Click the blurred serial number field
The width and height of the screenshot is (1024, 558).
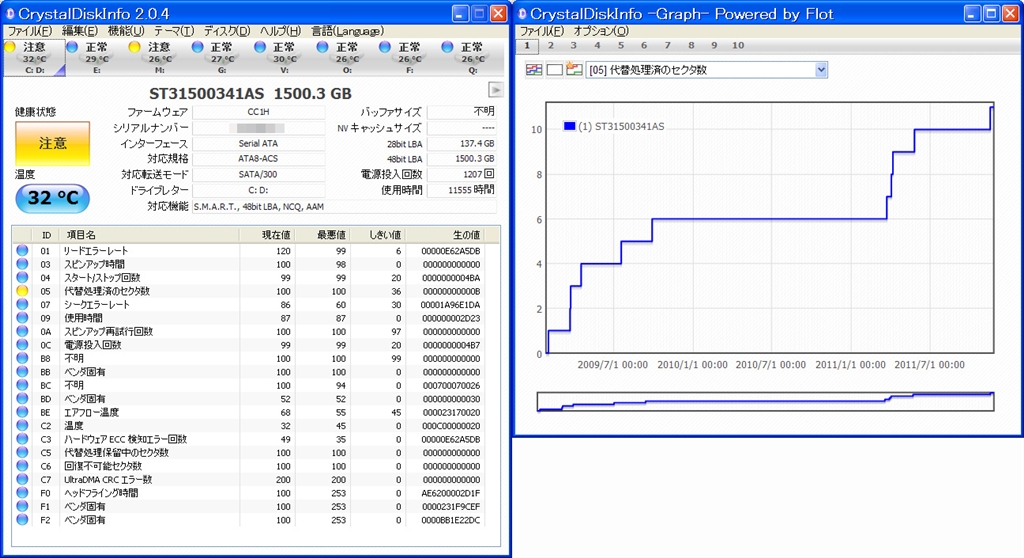(259, 127)
